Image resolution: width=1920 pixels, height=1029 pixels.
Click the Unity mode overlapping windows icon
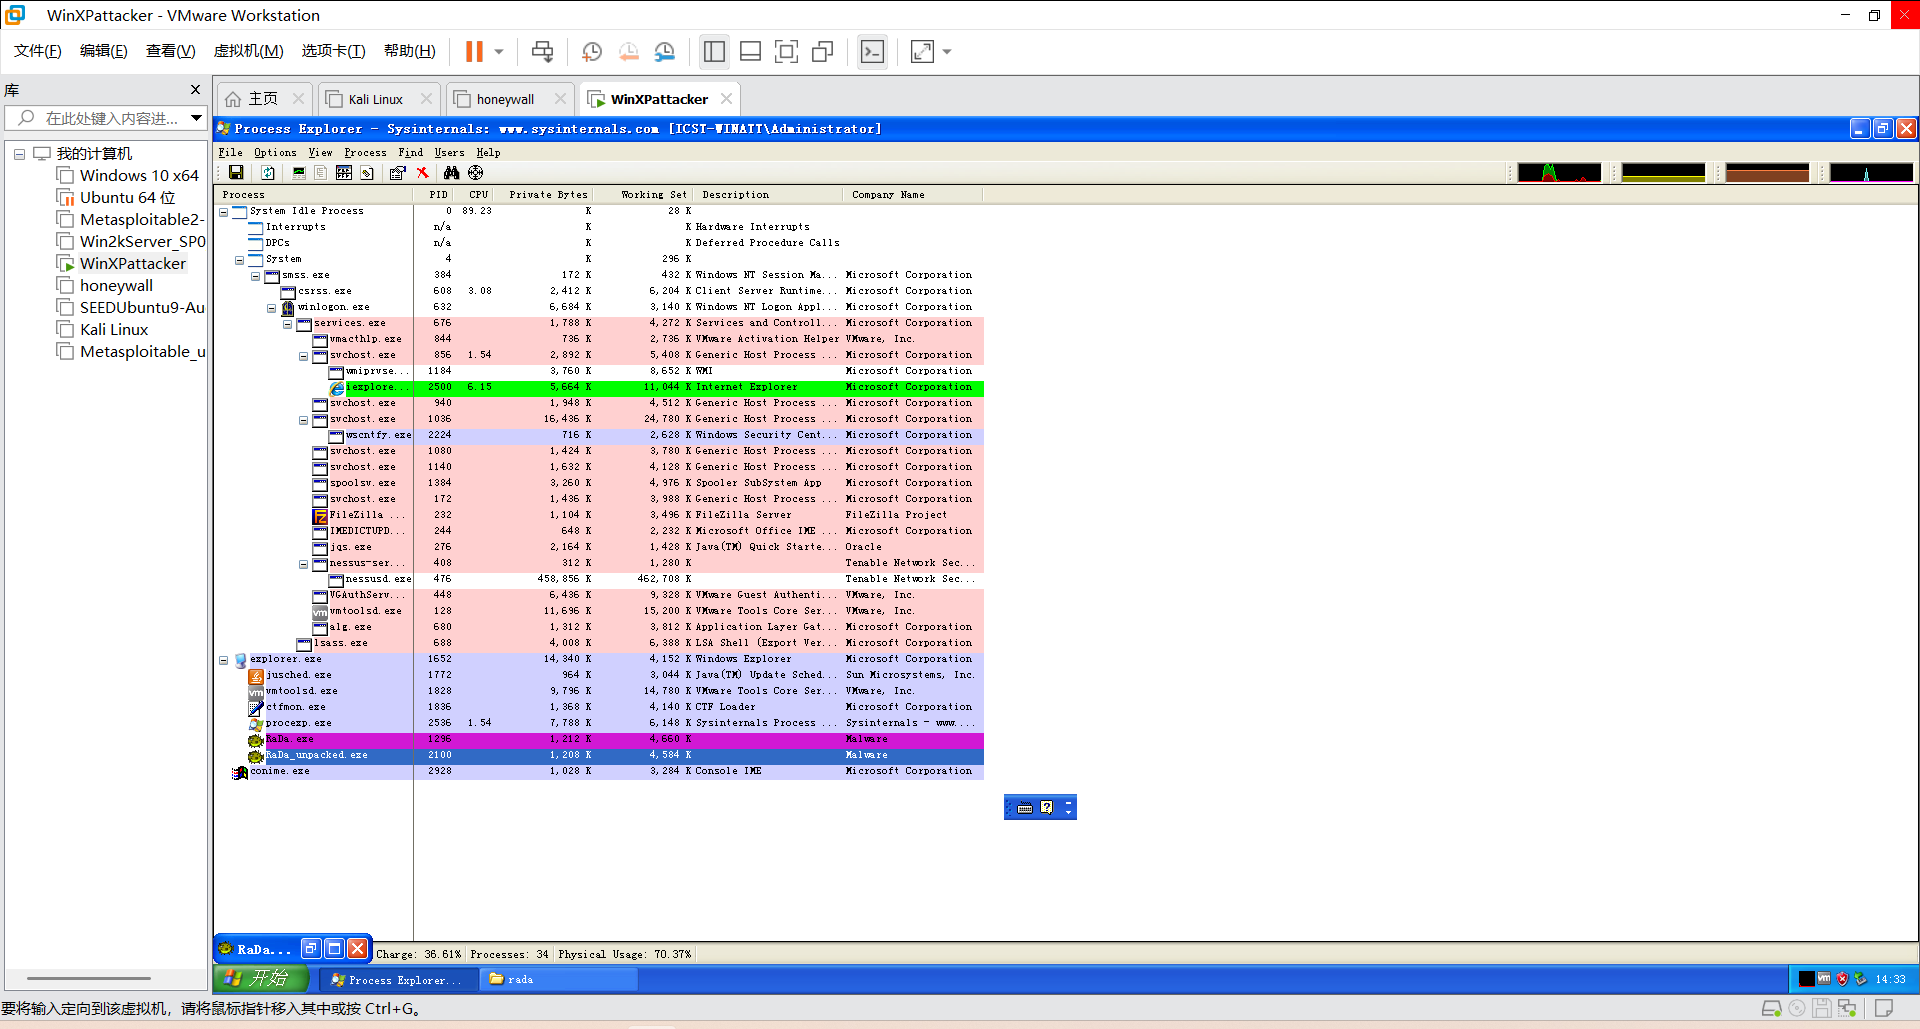[823, 51]
